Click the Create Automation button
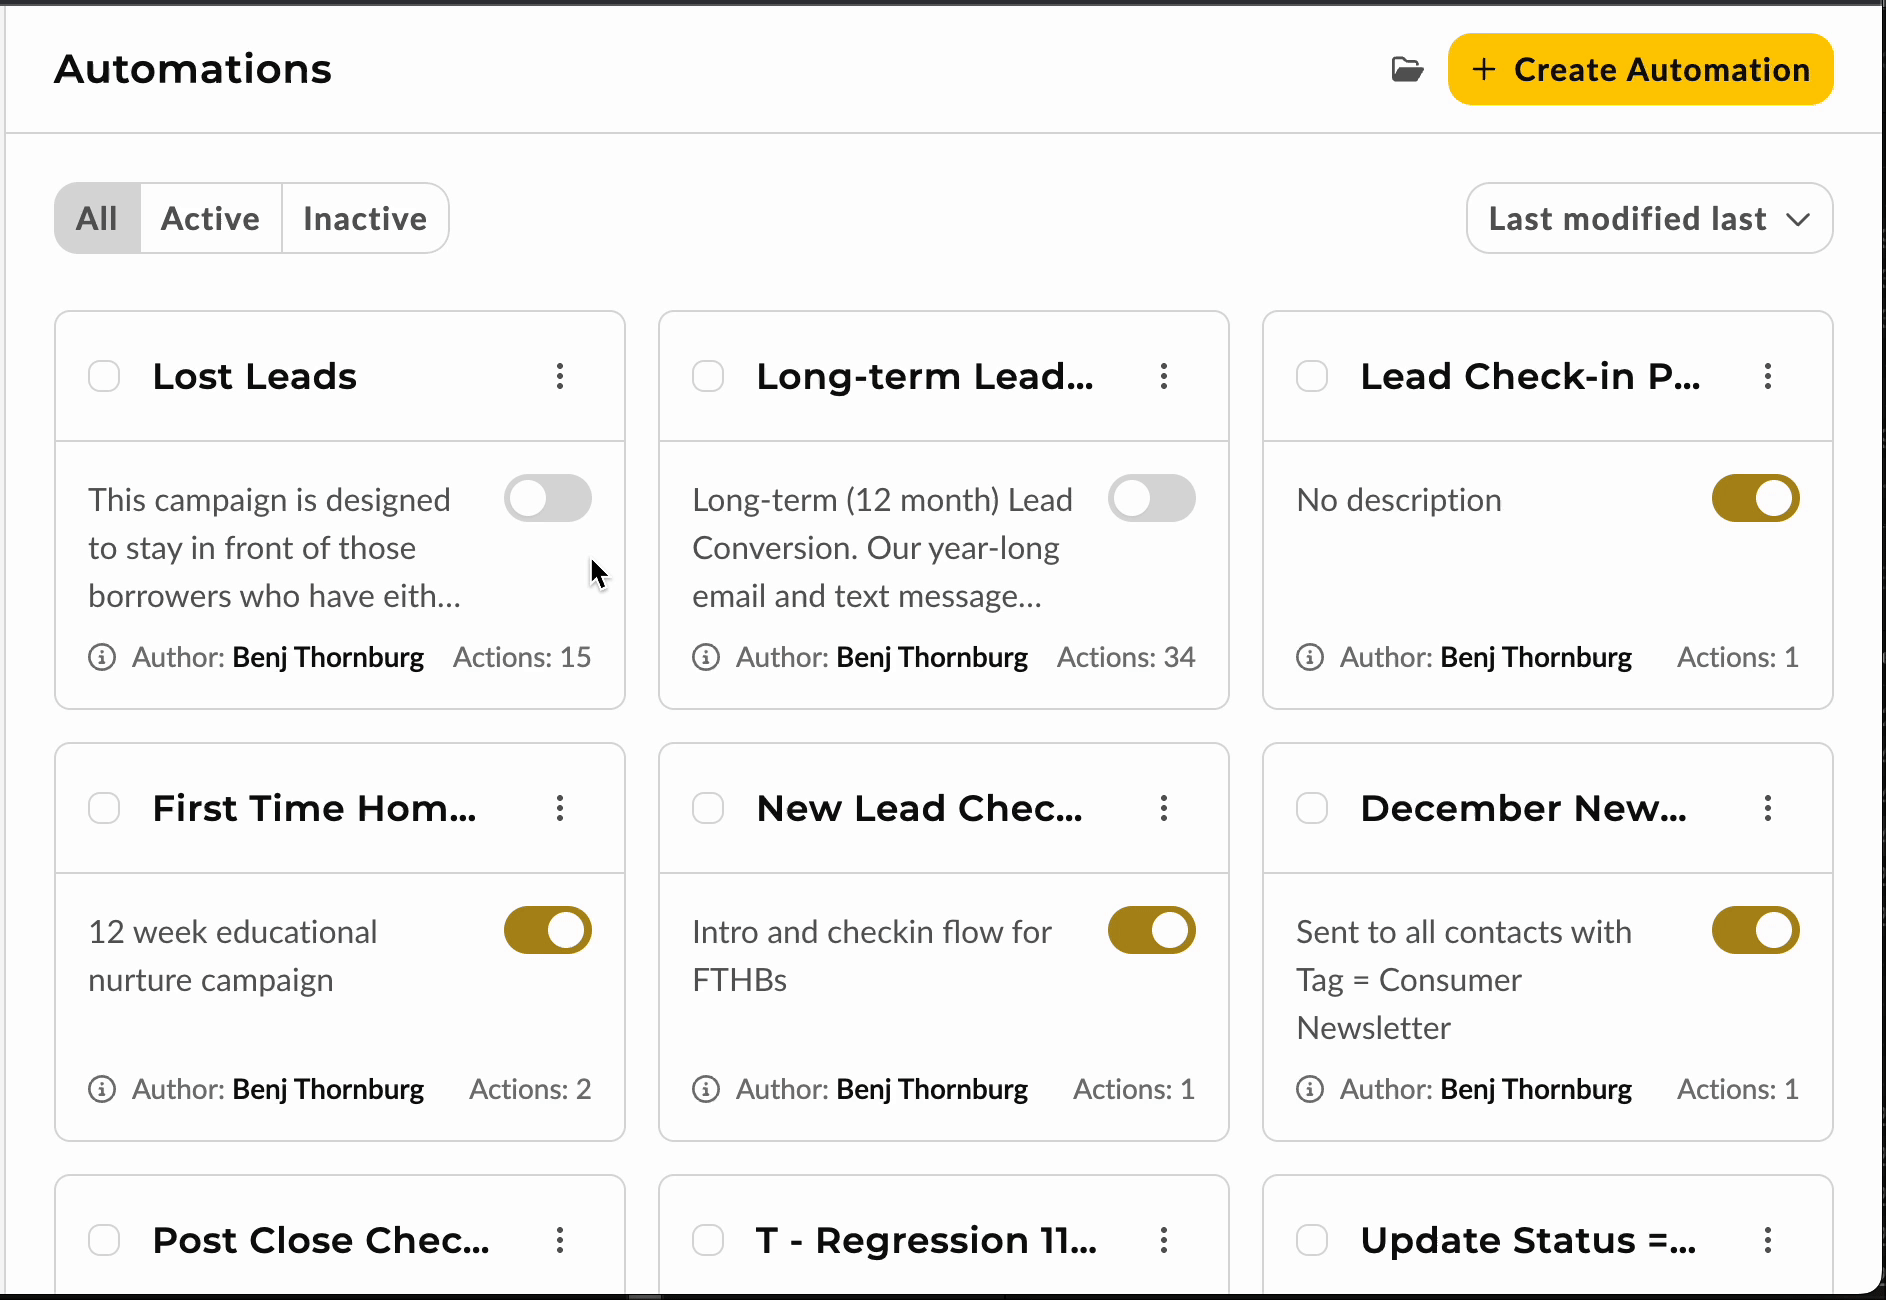 click(1641, 69)
